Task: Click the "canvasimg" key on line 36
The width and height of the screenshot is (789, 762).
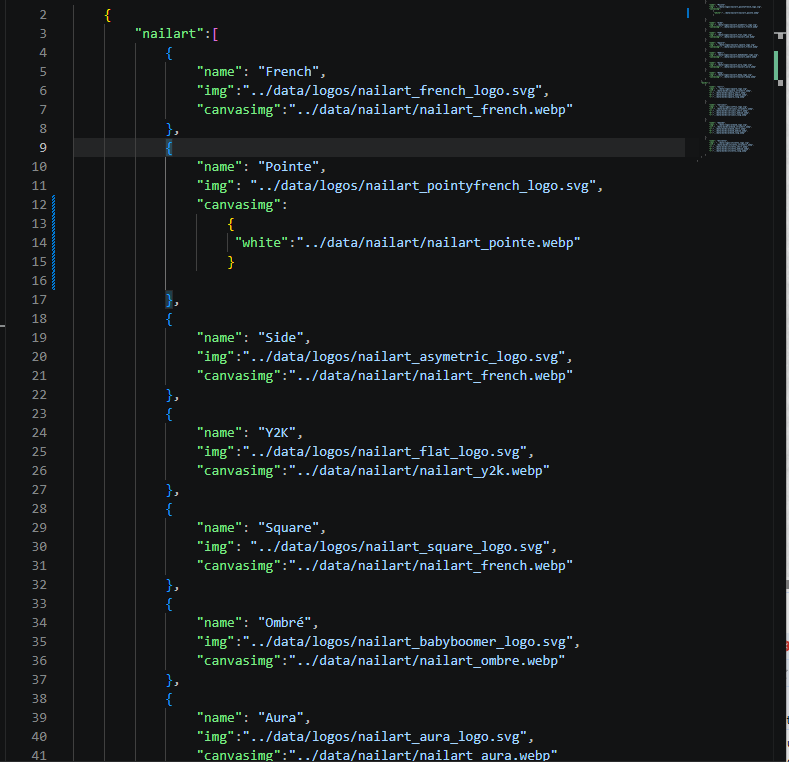Action: (239, 661)
